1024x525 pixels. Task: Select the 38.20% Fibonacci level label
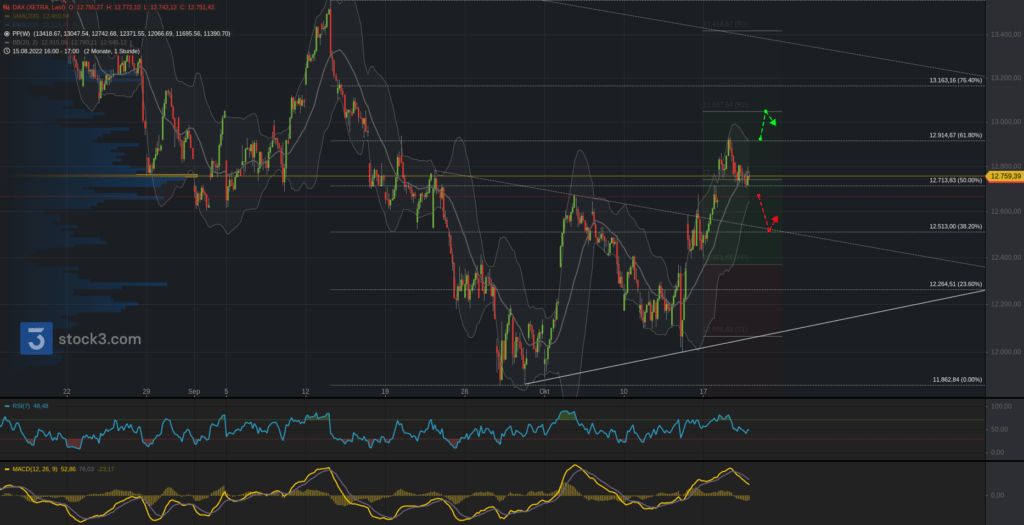pos(954,226)
